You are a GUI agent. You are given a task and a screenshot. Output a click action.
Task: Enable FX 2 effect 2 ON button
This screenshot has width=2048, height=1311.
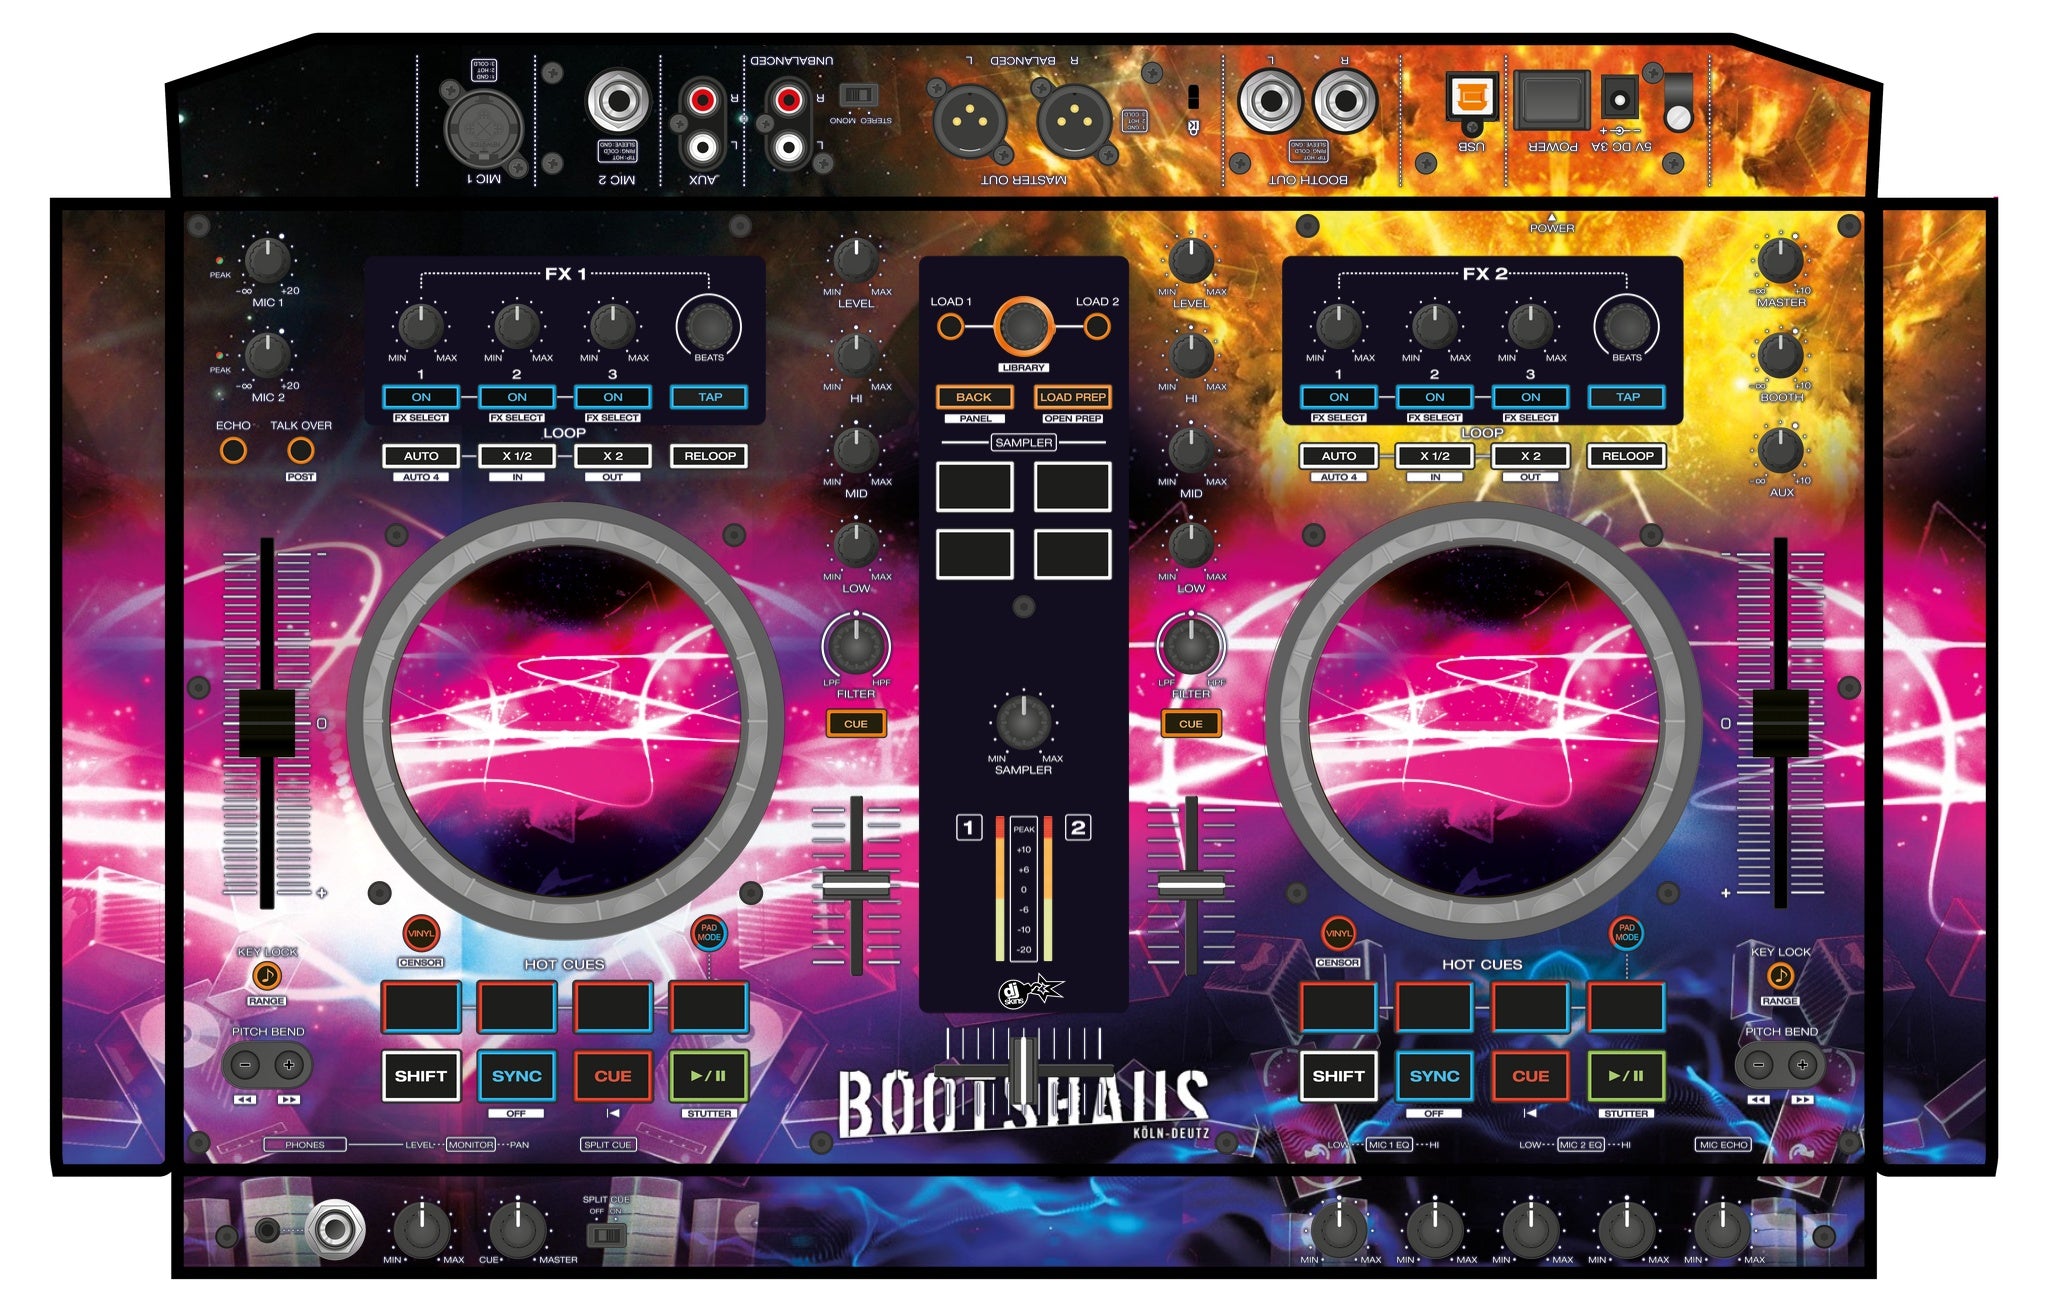[x=1435, y=397]
